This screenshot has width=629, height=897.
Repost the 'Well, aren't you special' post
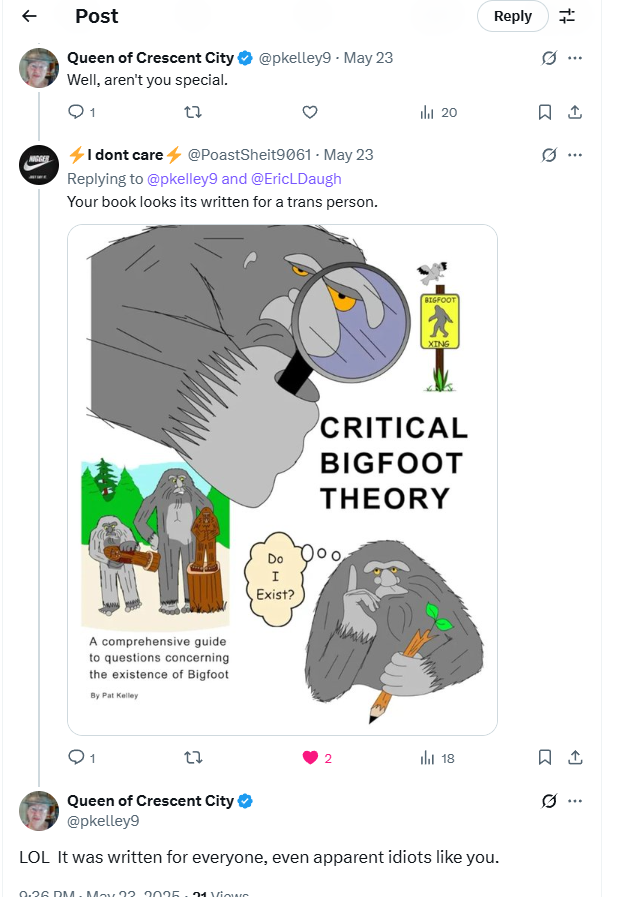[193, 112]
